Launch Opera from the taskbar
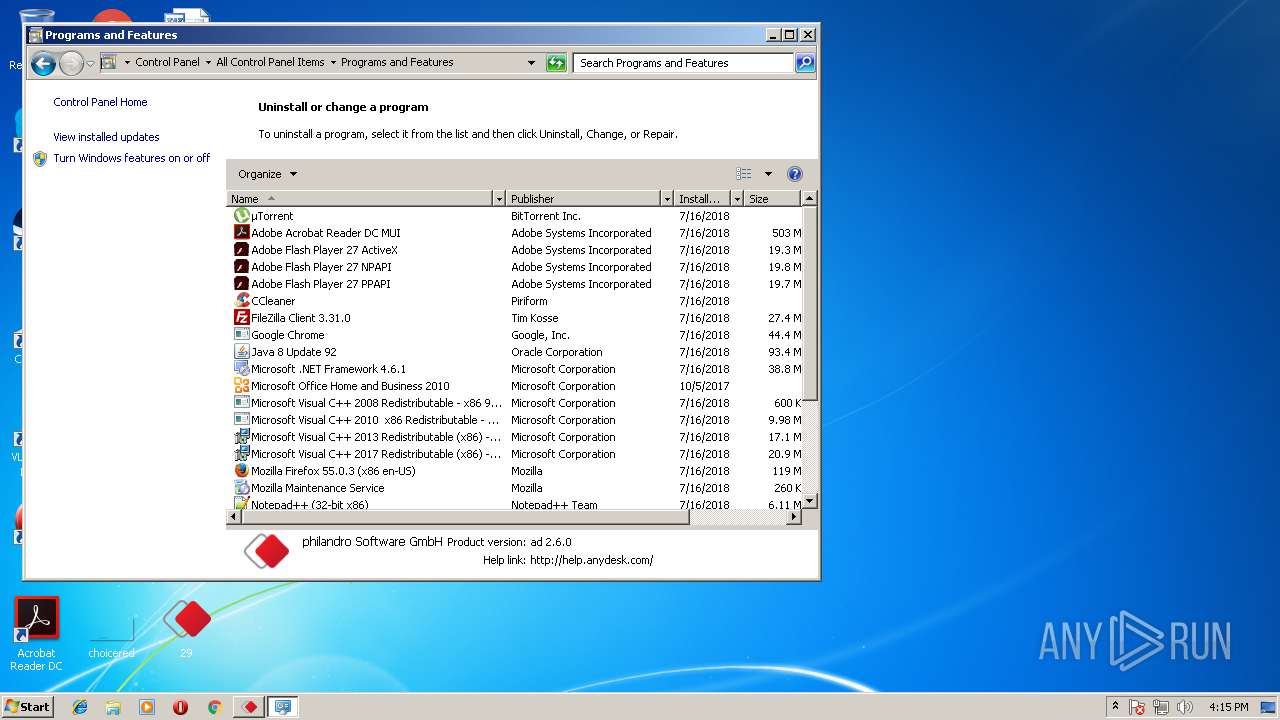The image size is (1280, 720). coord(180,707)
